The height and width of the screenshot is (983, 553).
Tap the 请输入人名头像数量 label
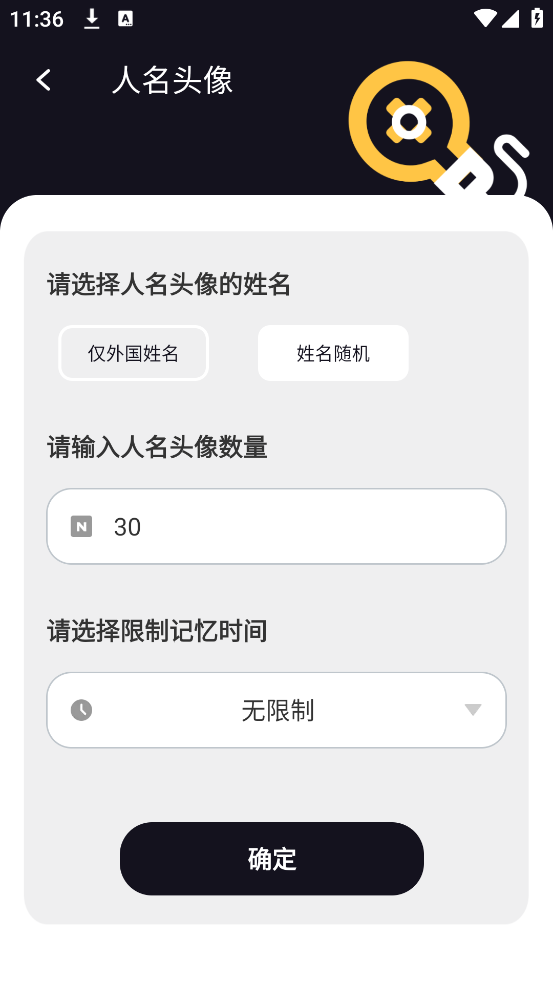click(157, 448)
